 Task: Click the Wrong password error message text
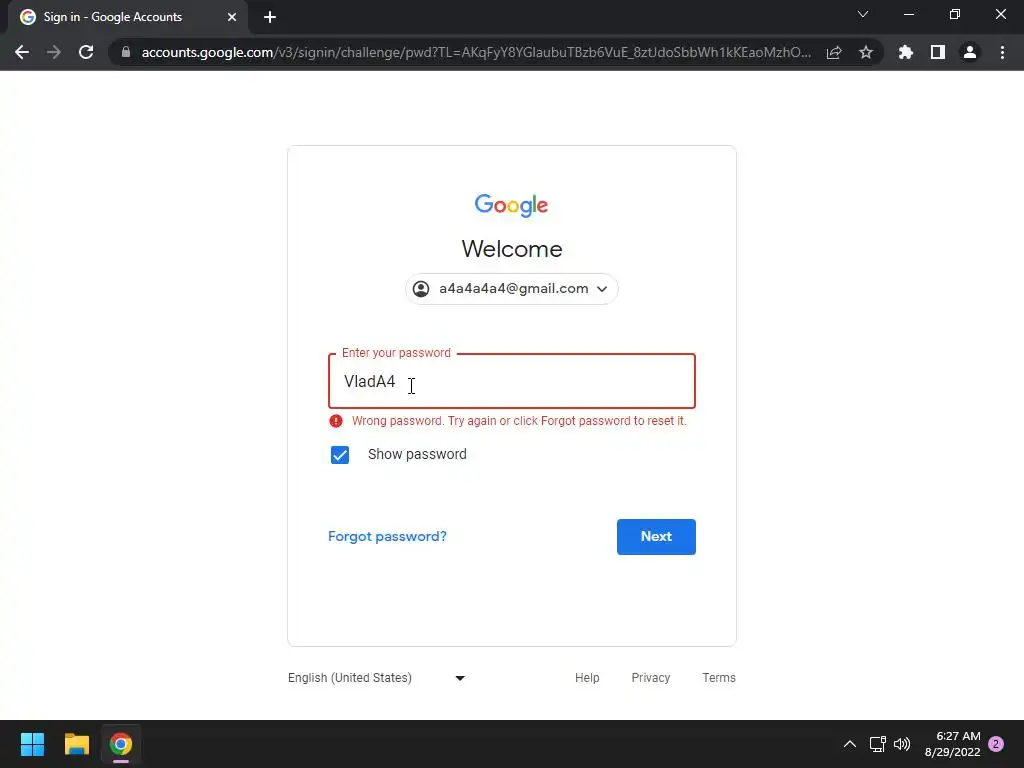(x=519, y=421)
